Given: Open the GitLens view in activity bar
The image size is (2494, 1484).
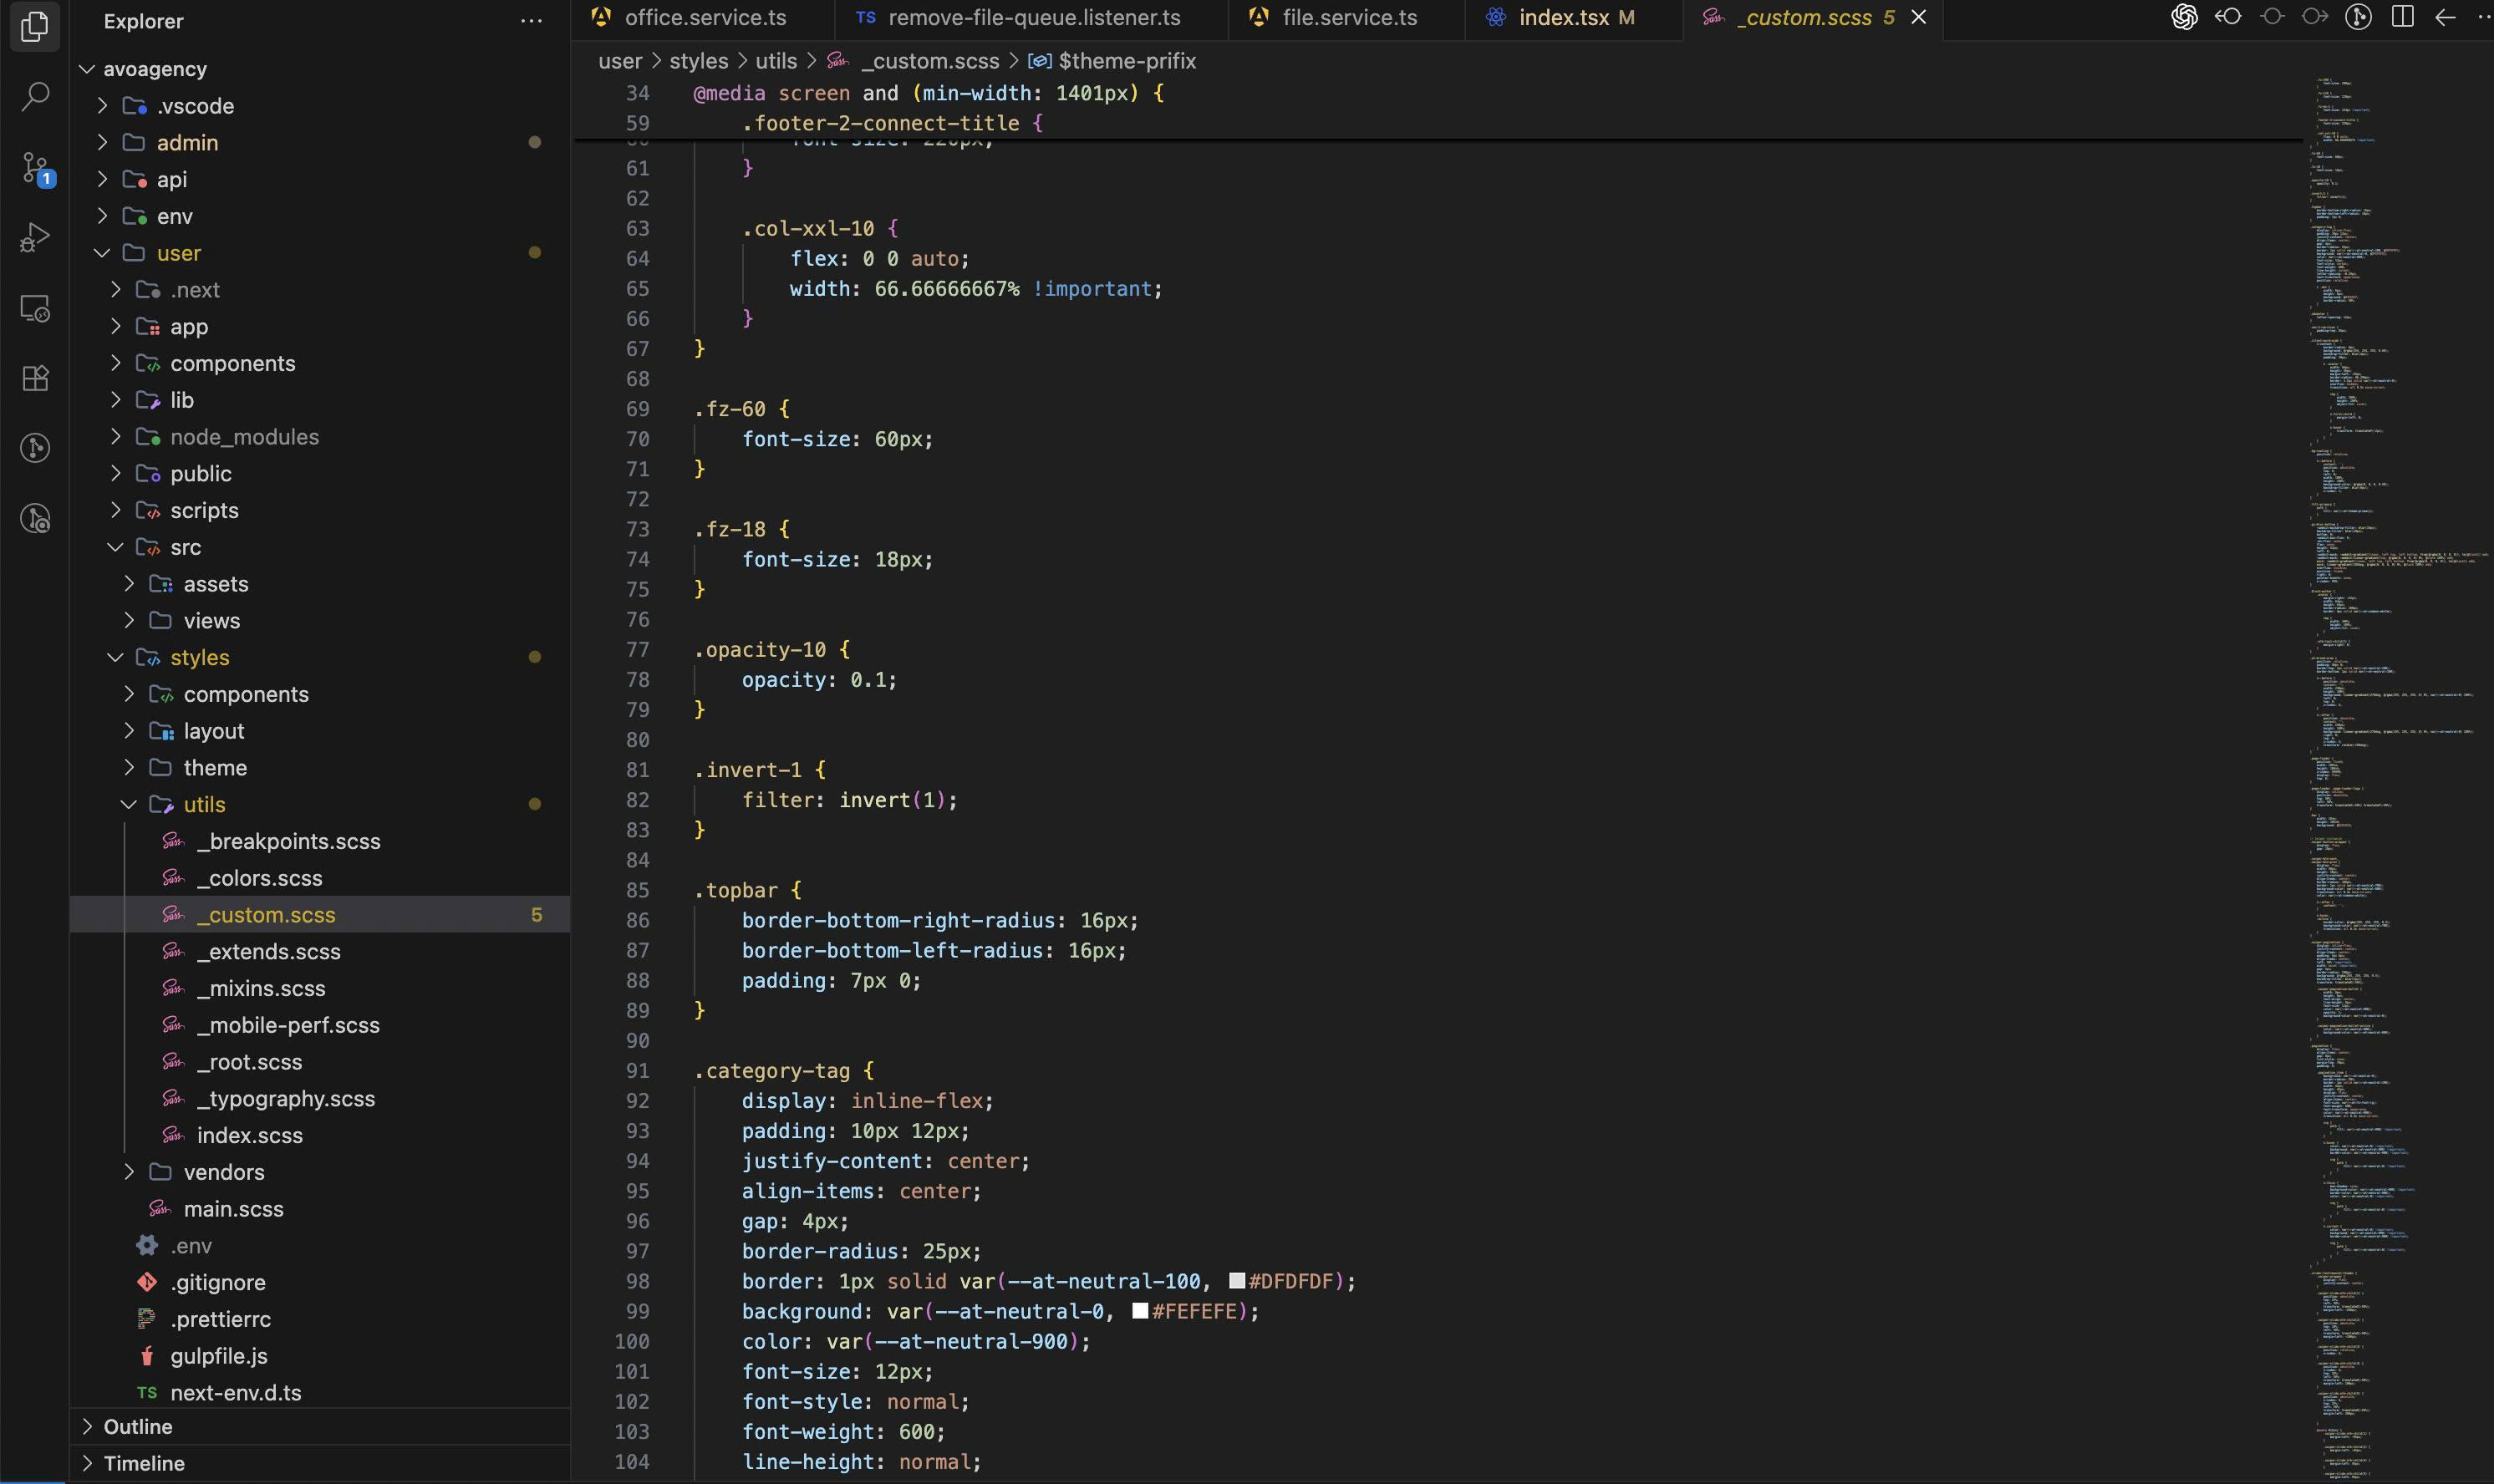Looking at the screenshot, I should point(35,448).
